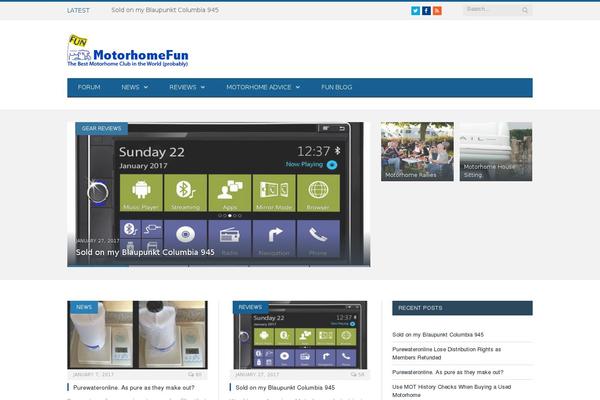Open recent post 'Sold on my Blaupunkt Columbia 945'

[438, 335]
